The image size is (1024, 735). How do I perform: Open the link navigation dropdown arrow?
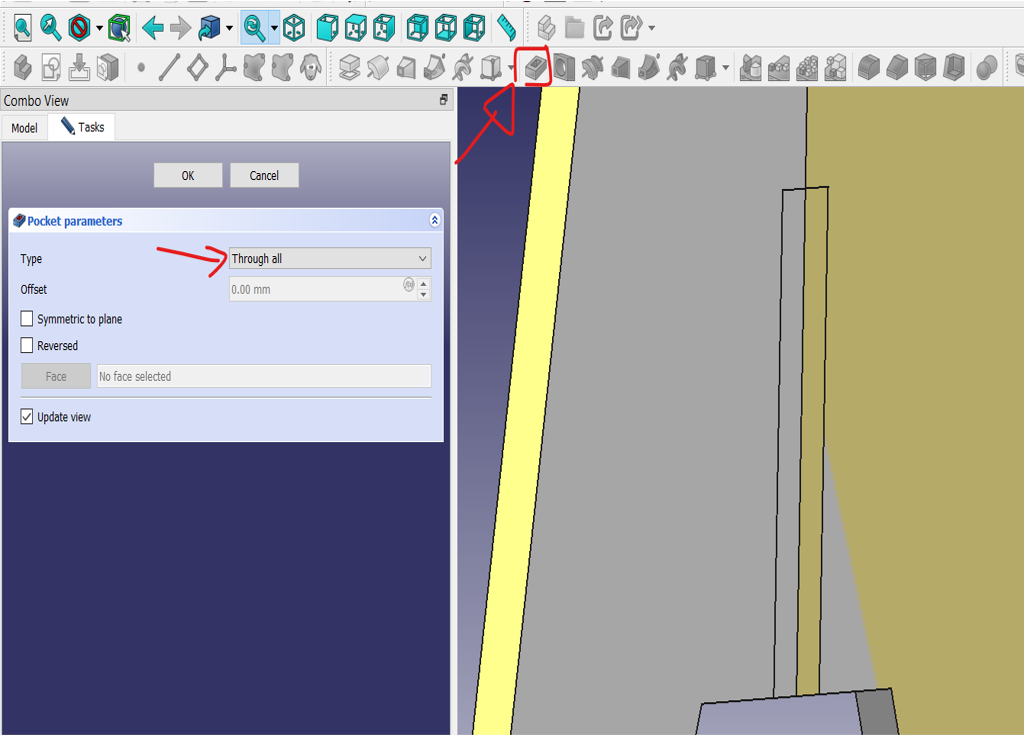229,28
